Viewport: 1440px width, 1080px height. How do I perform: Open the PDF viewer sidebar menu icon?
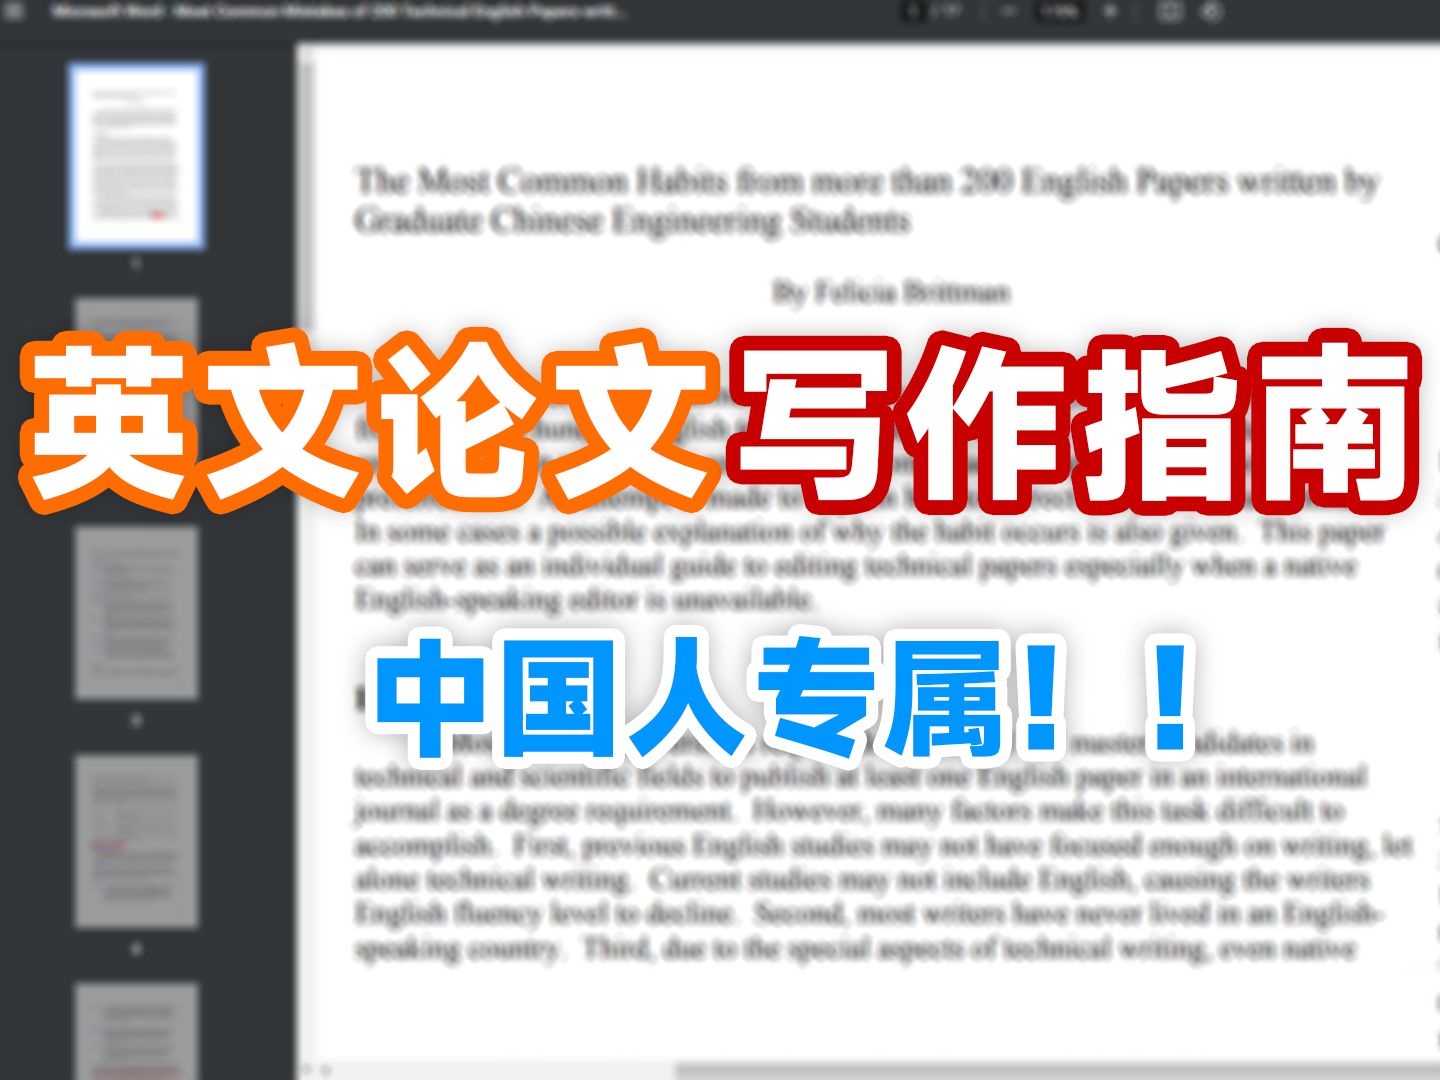(15, 12)
